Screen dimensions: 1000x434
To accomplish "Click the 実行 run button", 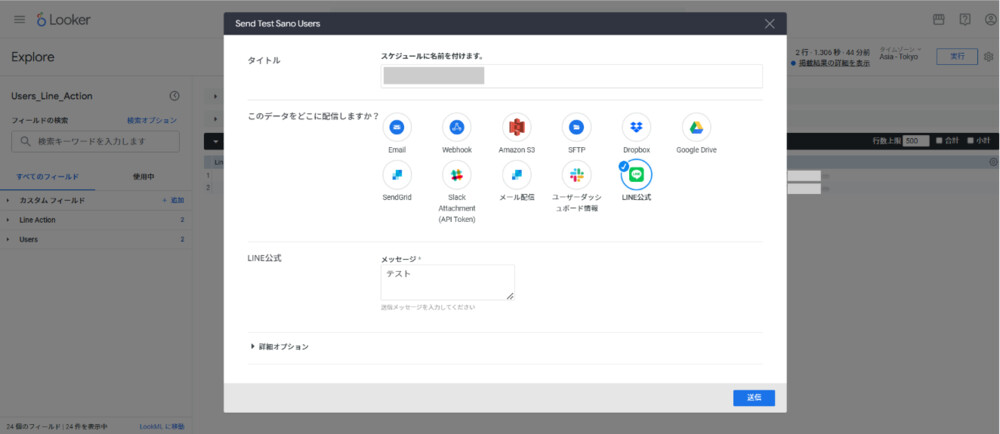I will [x=957, y=57].
